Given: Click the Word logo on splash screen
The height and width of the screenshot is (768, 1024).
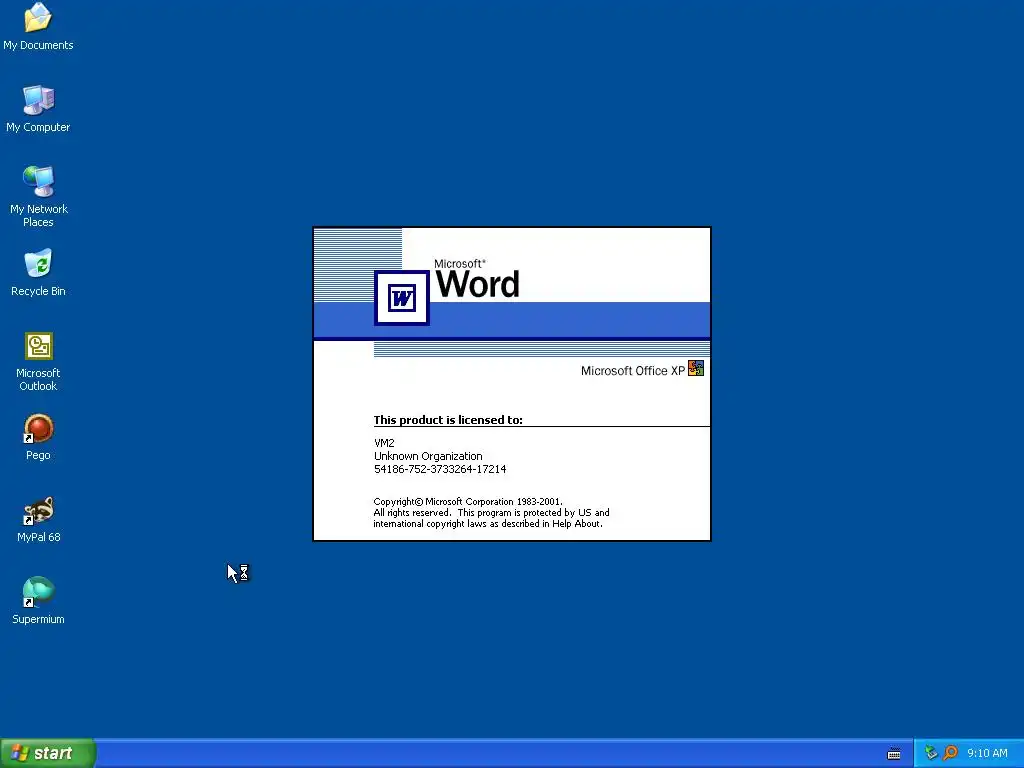Looking at the screenshot, I should click(x=402, y=298).
